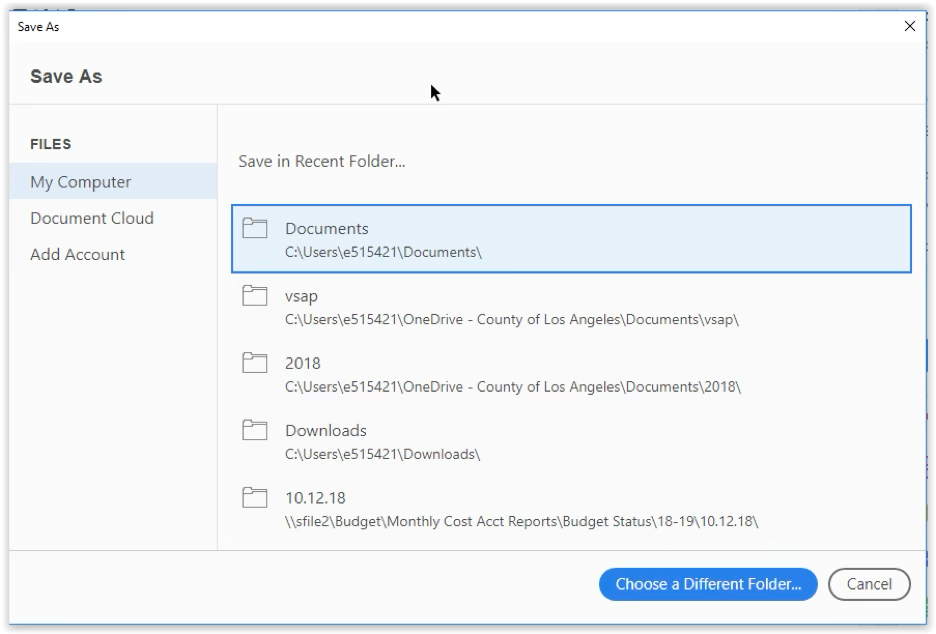The image size is (936, 634).
Task: Click the folder icon beside 10.12.18
Action: [254, 498]
